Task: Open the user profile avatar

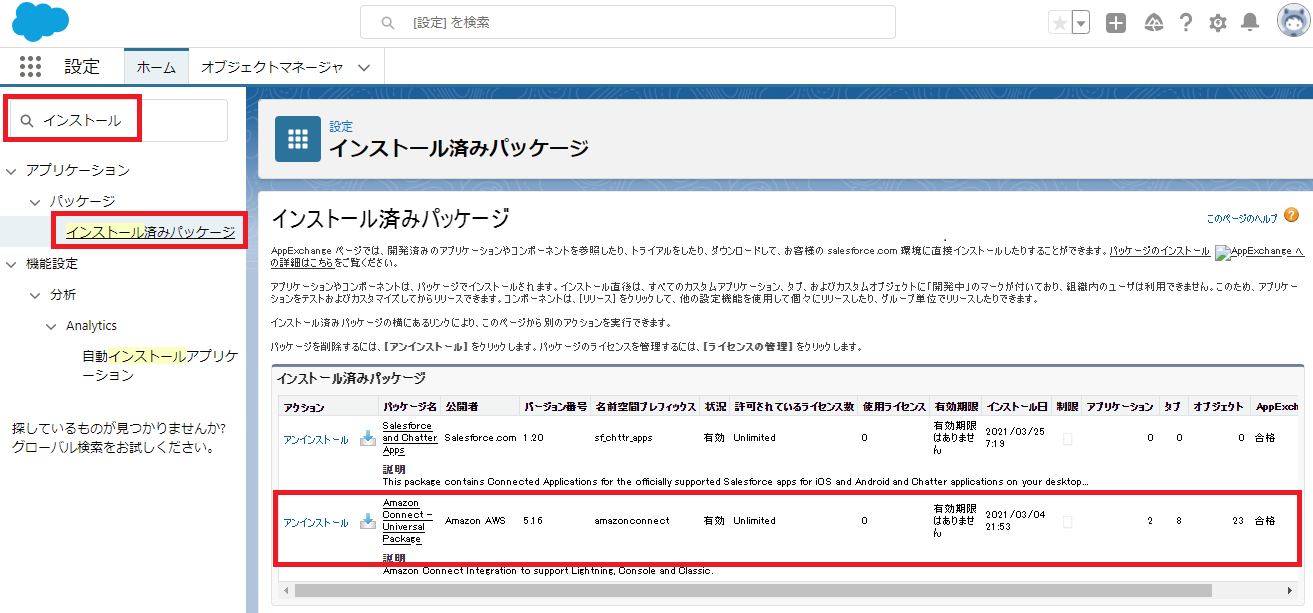Action: coord(1293,22)
